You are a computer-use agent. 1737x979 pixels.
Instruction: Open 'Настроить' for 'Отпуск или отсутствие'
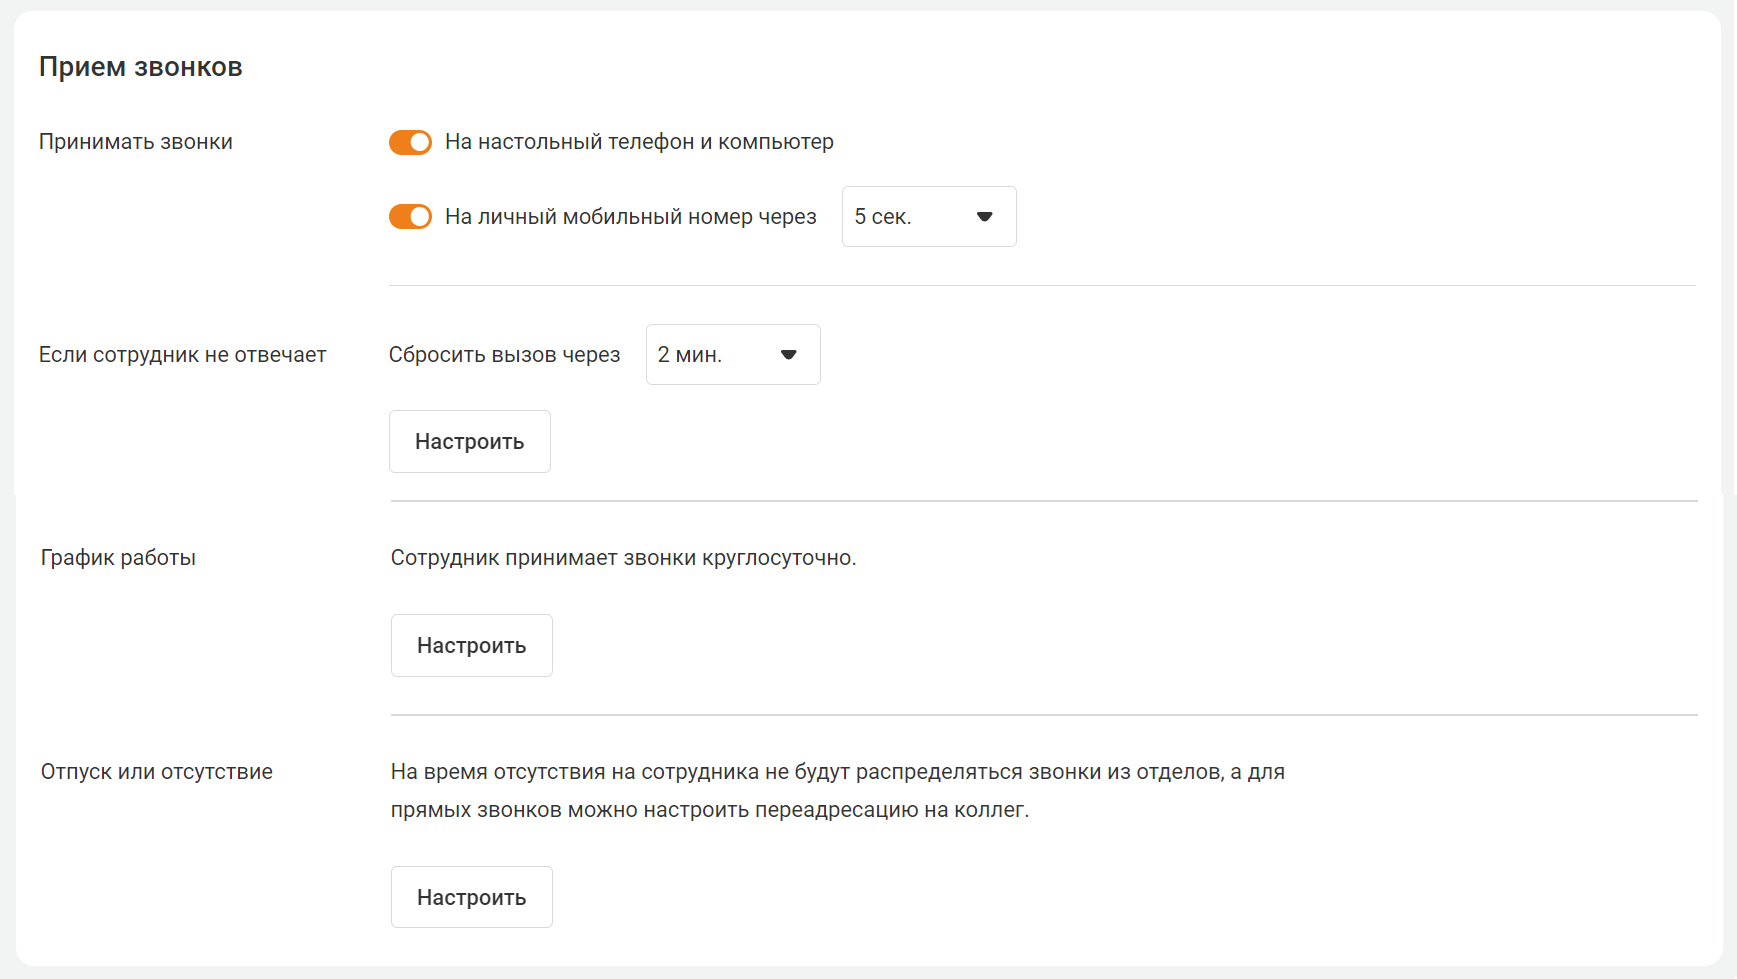(471, 898)
